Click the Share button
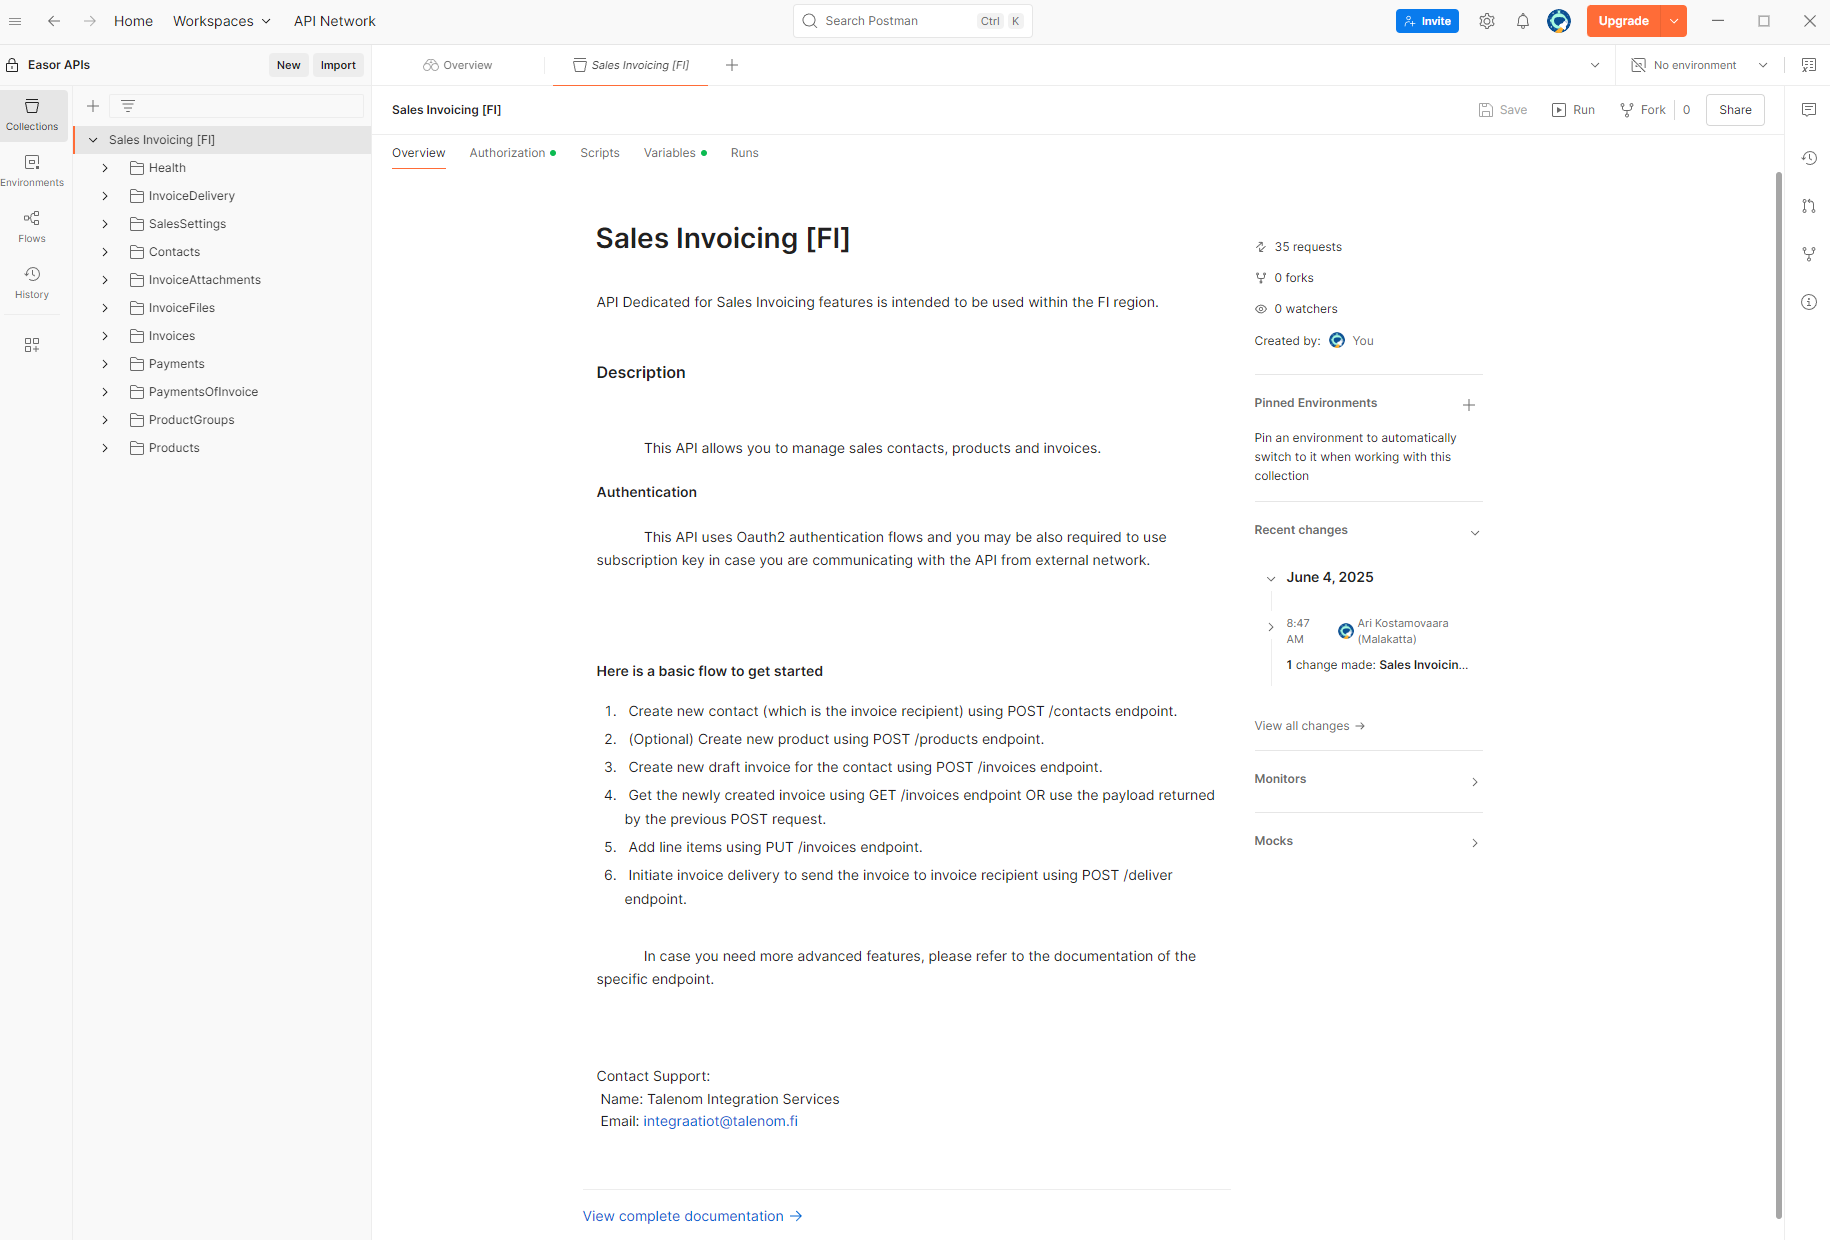1830x1240 pixels. [x=1735, y=110]
